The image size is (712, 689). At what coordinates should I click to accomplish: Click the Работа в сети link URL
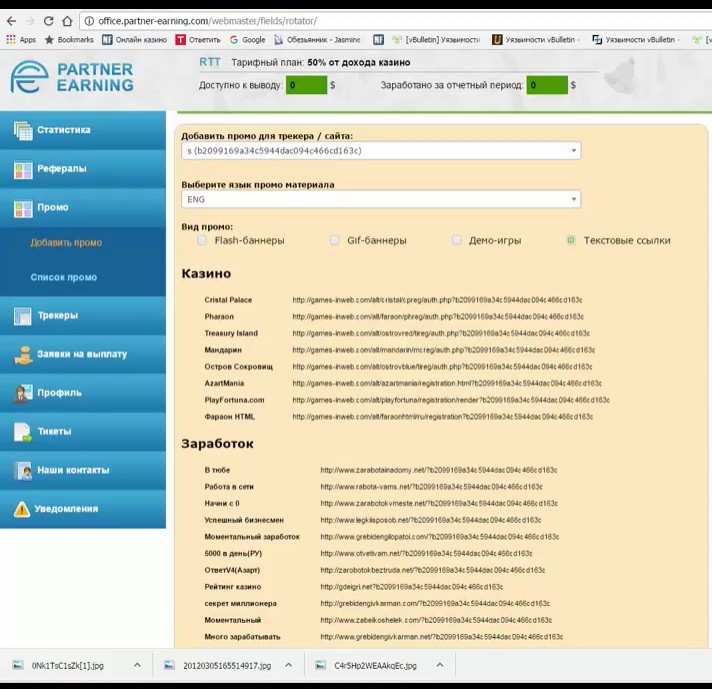pyautogui.click(x=431, y=487)
